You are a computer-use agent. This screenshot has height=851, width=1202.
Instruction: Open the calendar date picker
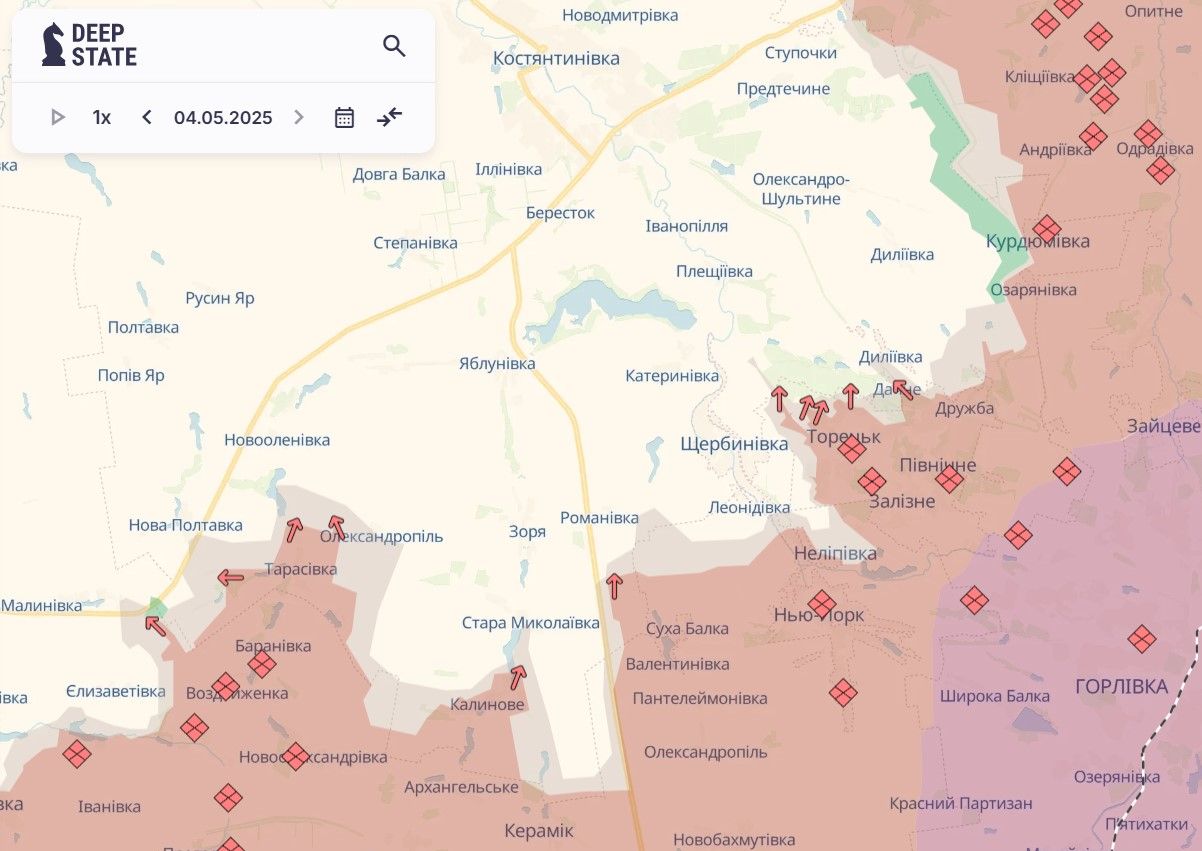click(x=344, y=118)
